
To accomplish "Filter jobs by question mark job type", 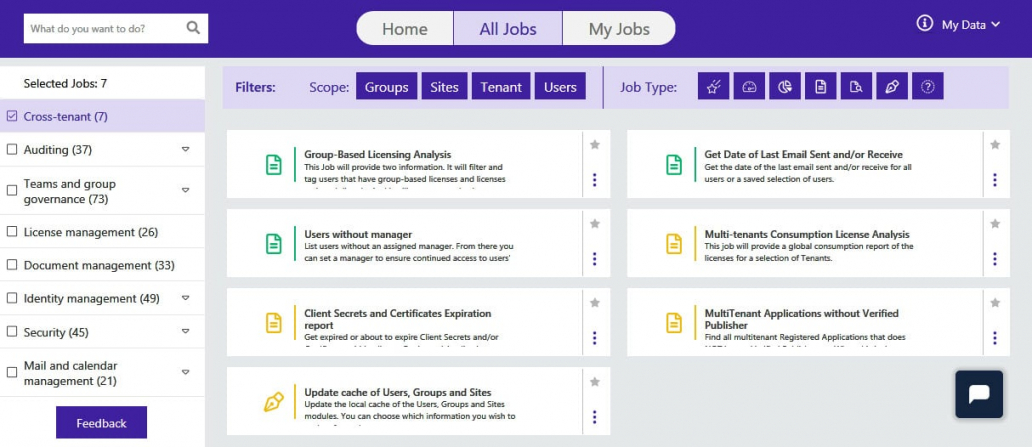I will pos(927,87).
